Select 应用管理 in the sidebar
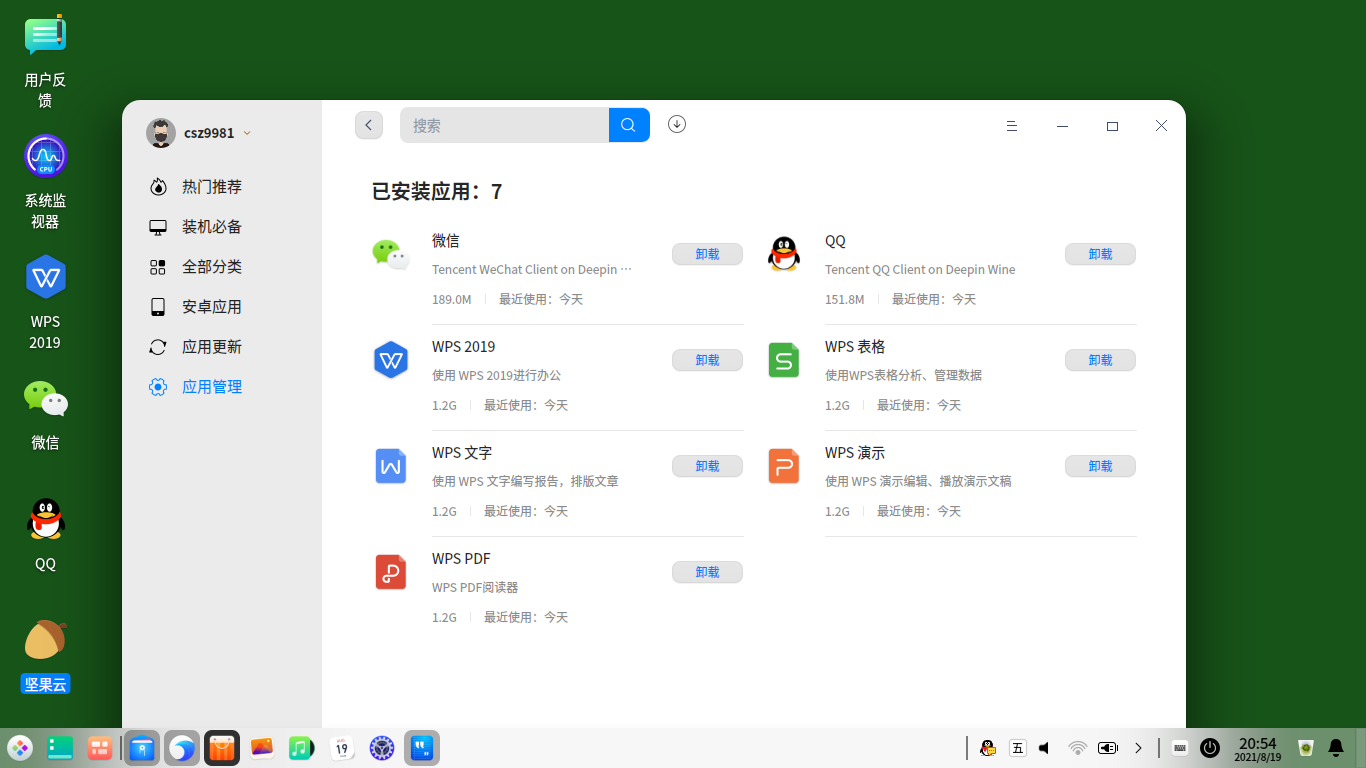Image resolution: width=1366 pixels, height=768 pixels. [x=211, y=387]
